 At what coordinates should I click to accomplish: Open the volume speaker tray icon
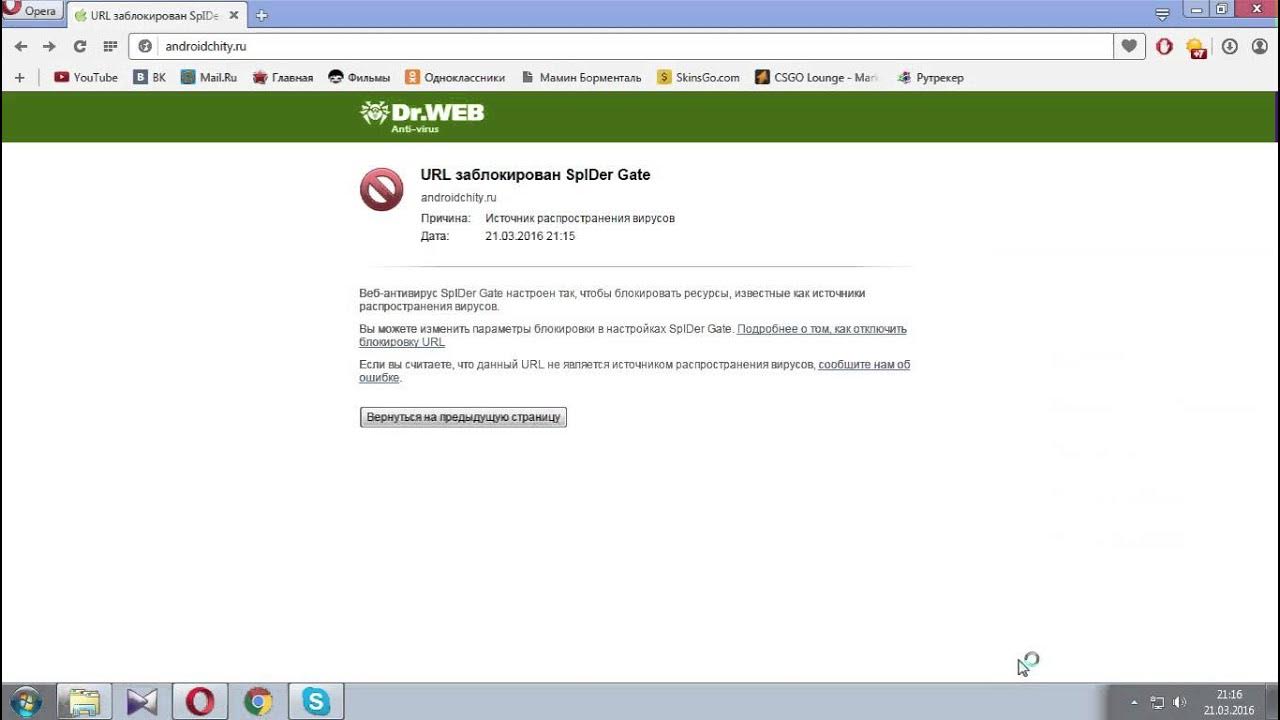(1180, 702)
